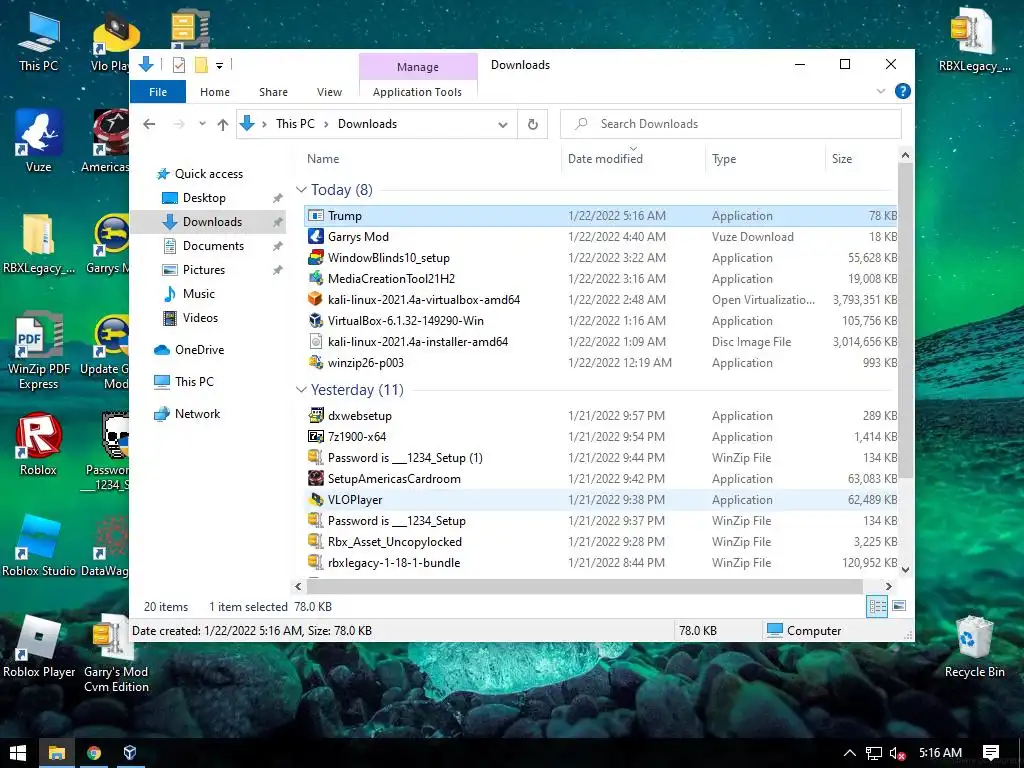1024x768 pixels.
Task: Expand the chevron after This PC in path
Action: [326, 124]
